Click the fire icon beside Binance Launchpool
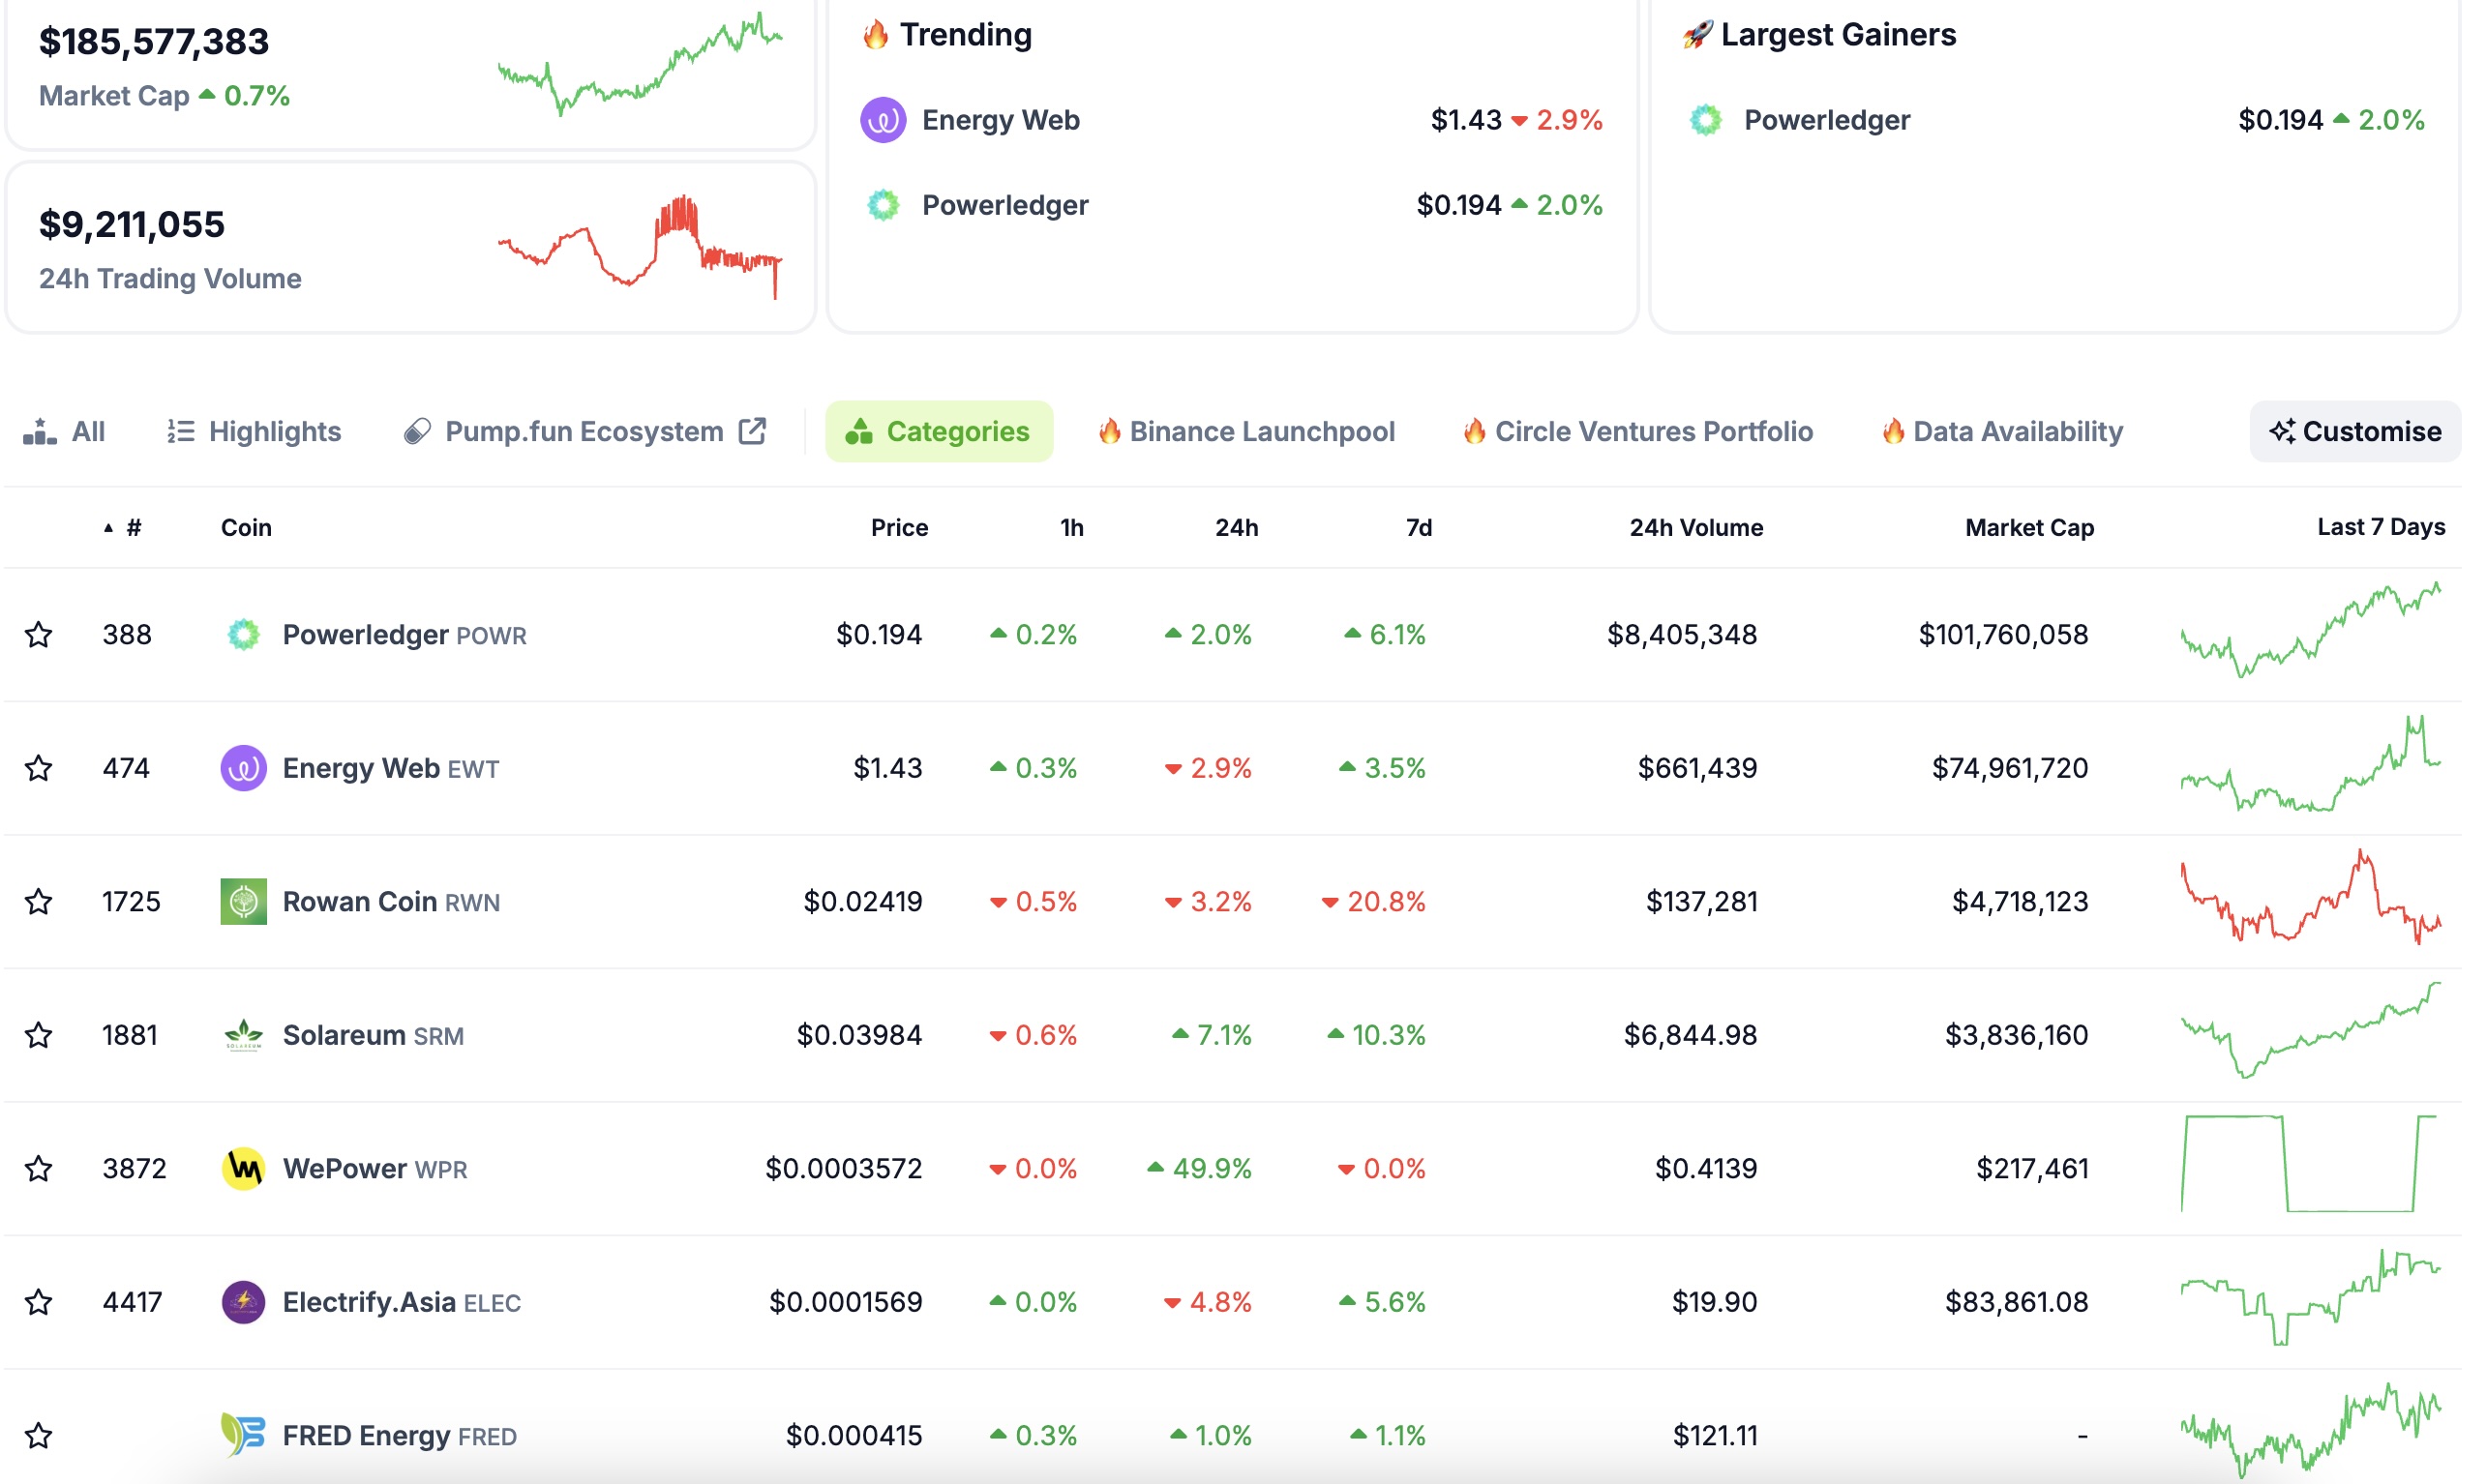 pyautogui.click(x=1109, y=431)
